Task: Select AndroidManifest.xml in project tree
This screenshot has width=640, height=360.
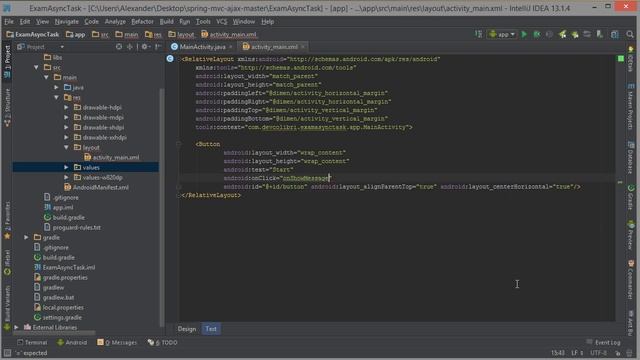Action: point(97,187)
